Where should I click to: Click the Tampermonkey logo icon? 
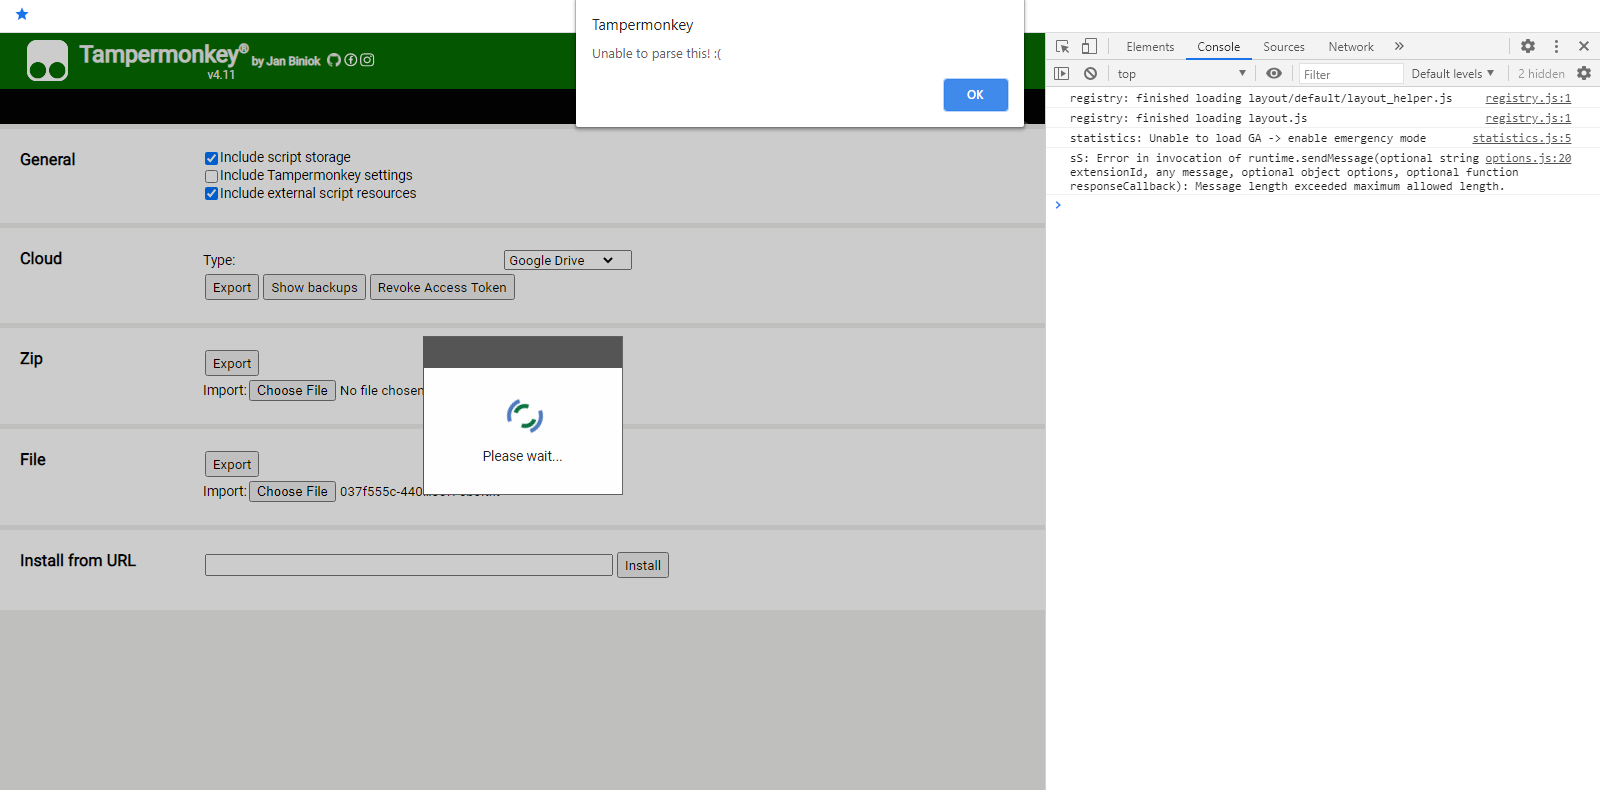tap(47, 60)
